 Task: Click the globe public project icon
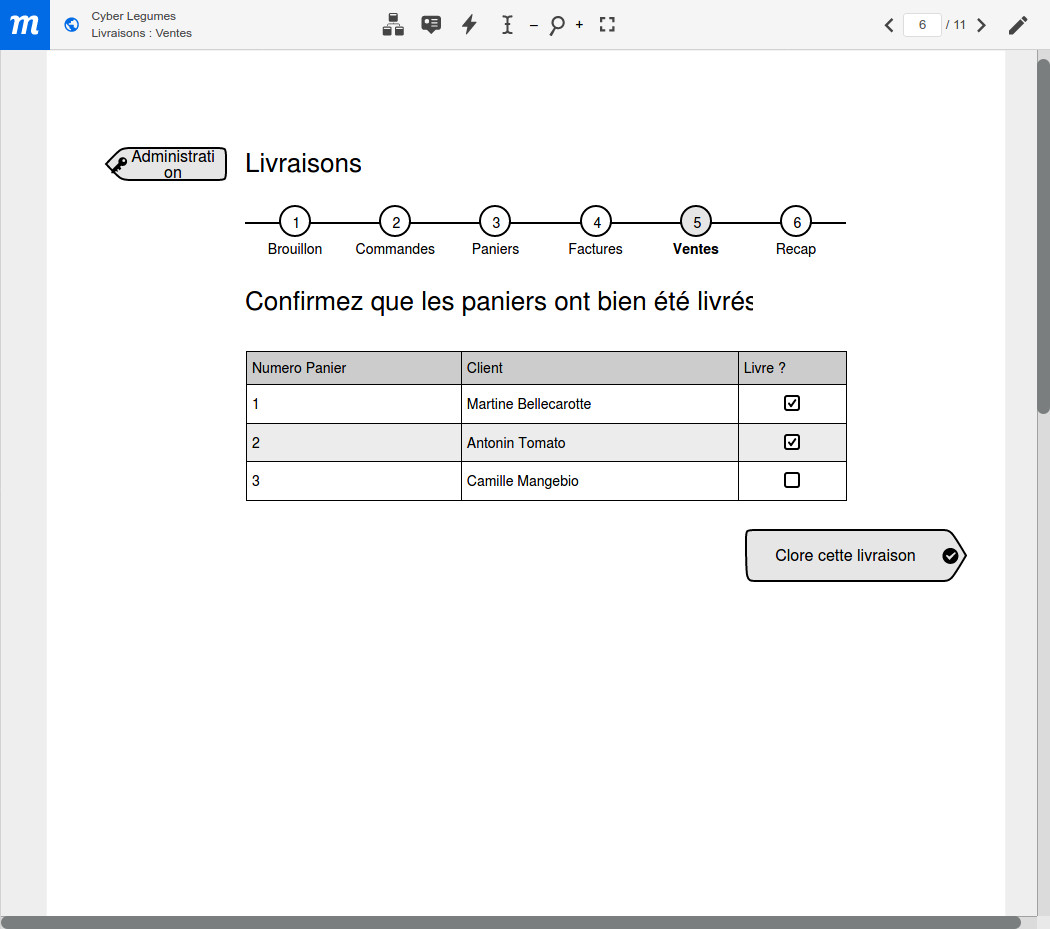[71, 25]
